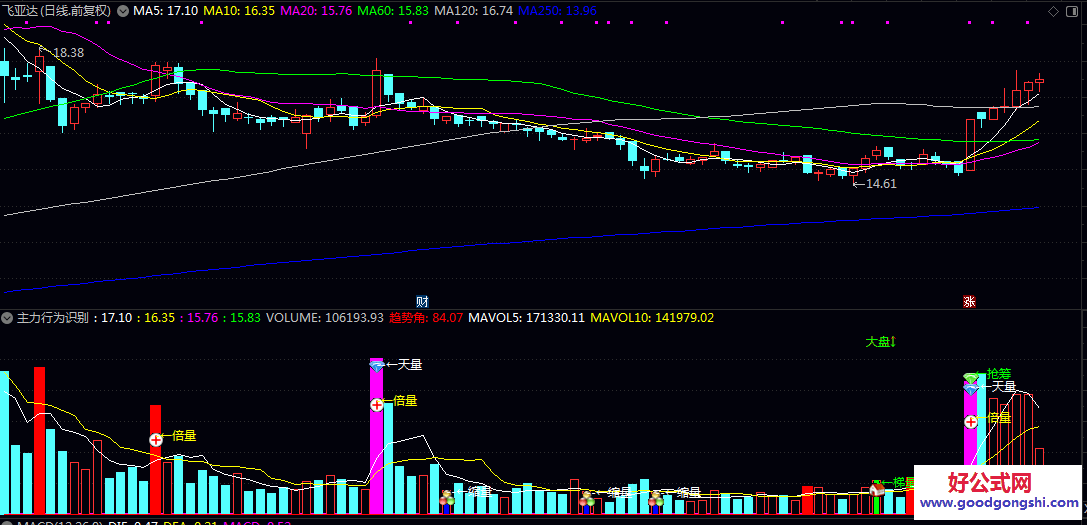Click the last red candlestick on the right
This screenshot has height=525, width=1087.
1039,82
